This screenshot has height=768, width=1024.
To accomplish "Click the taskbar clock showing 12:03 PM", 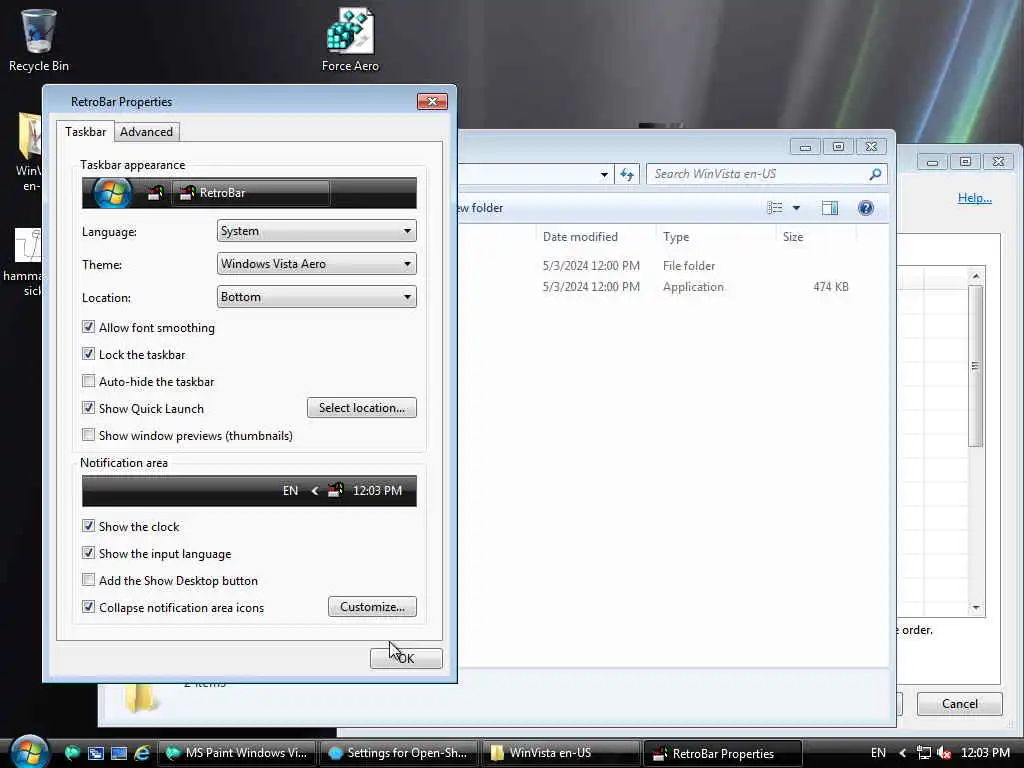I will pos(985,753).
